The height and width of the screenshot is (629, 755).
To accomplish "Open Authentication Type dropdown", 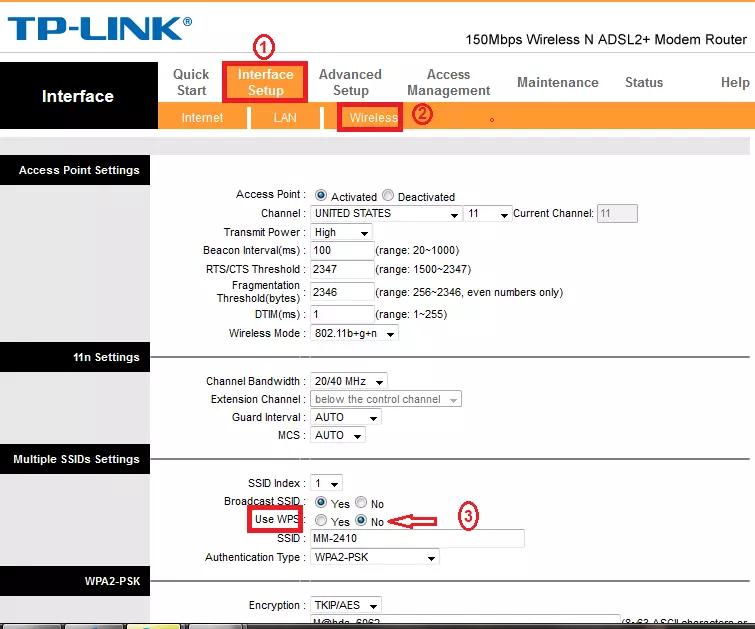I will tap(375, 557).
